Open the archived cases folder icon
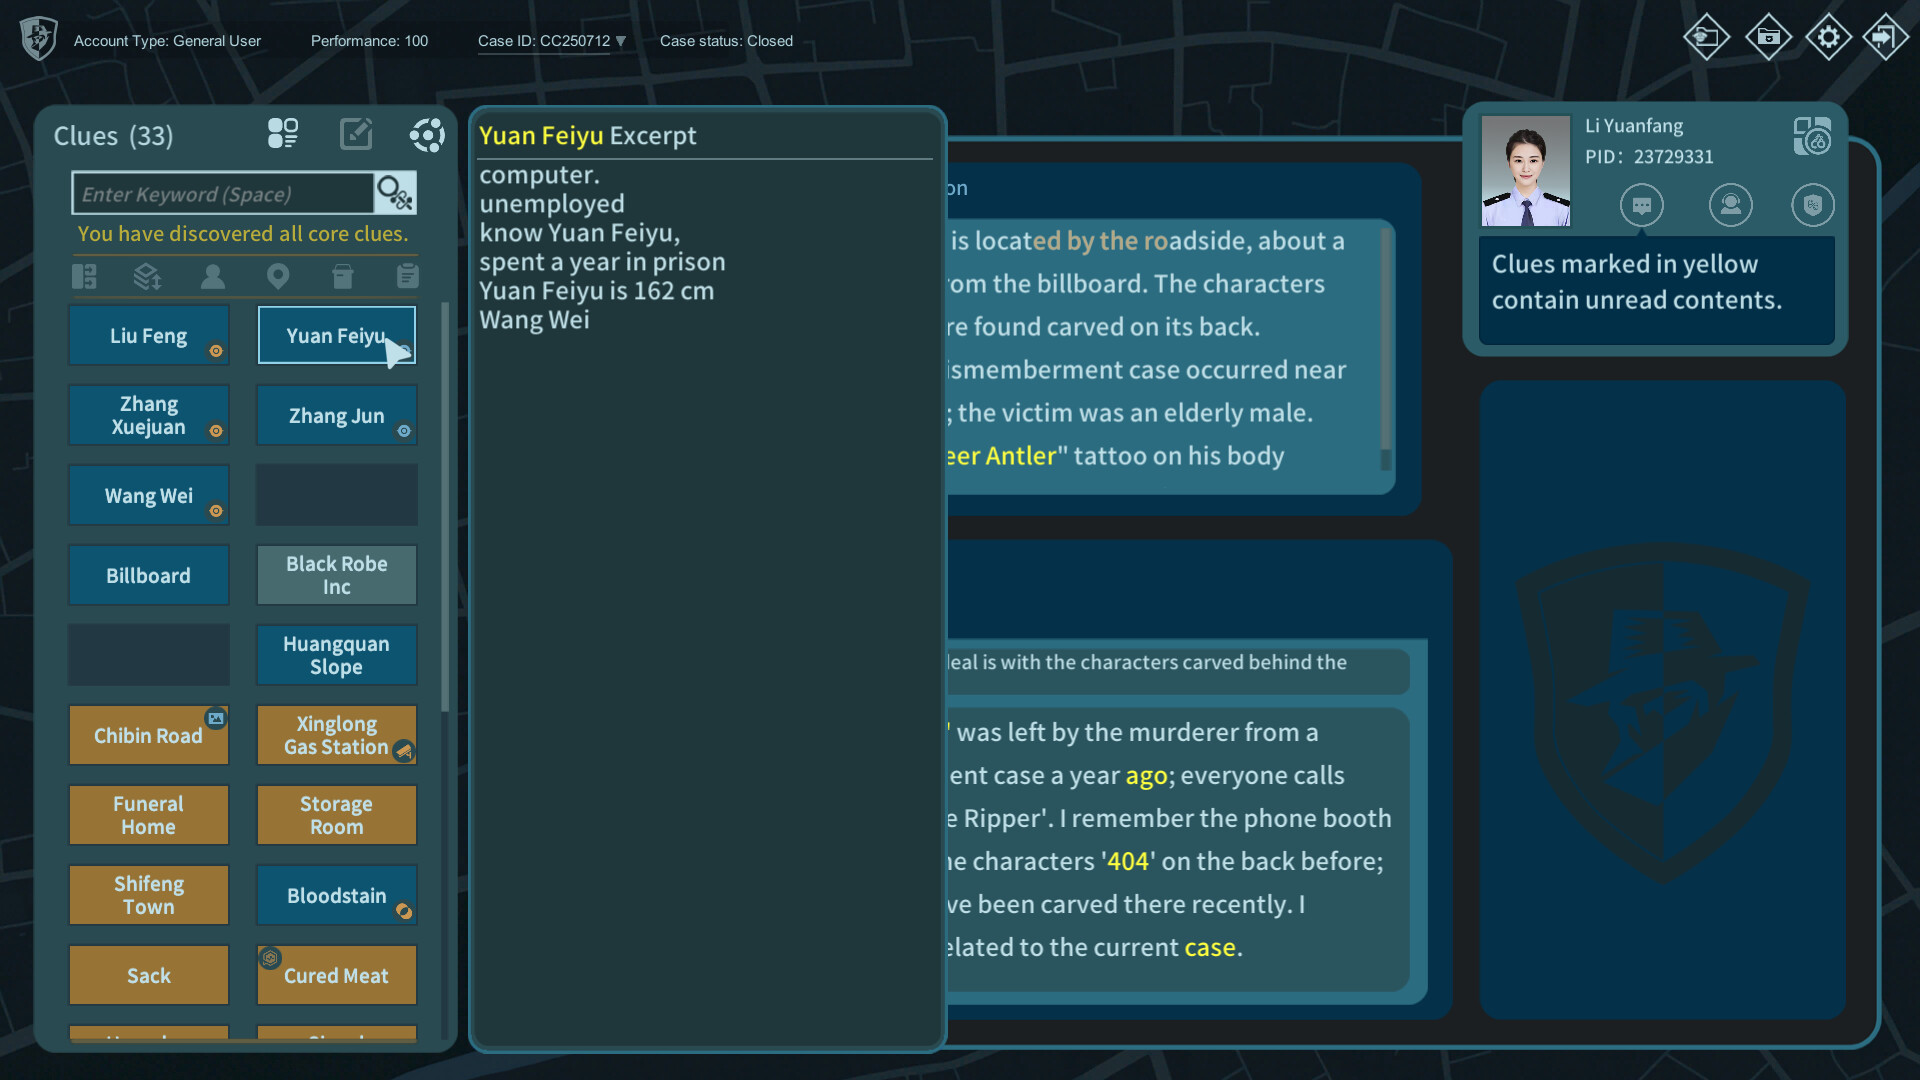1920x1080 pixels. [x=1768, y=37]
